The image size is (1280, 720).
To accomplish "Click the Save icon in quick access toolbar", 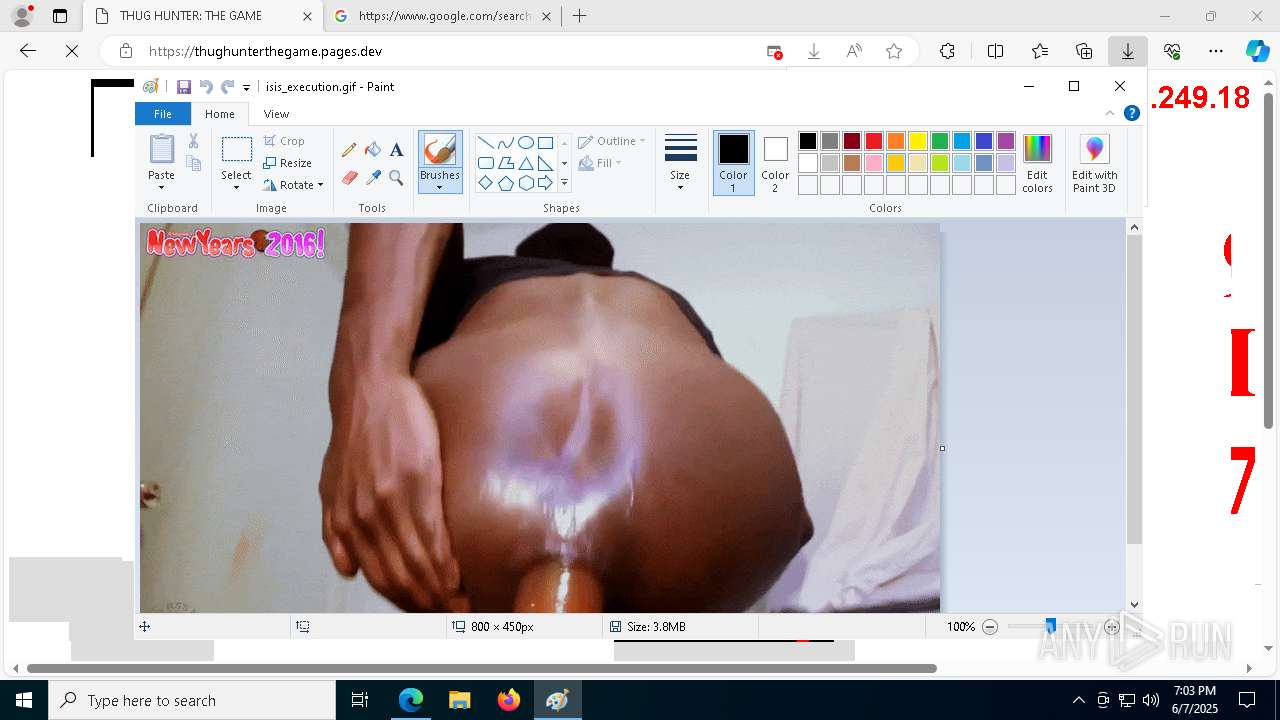I will click(184, 87).
